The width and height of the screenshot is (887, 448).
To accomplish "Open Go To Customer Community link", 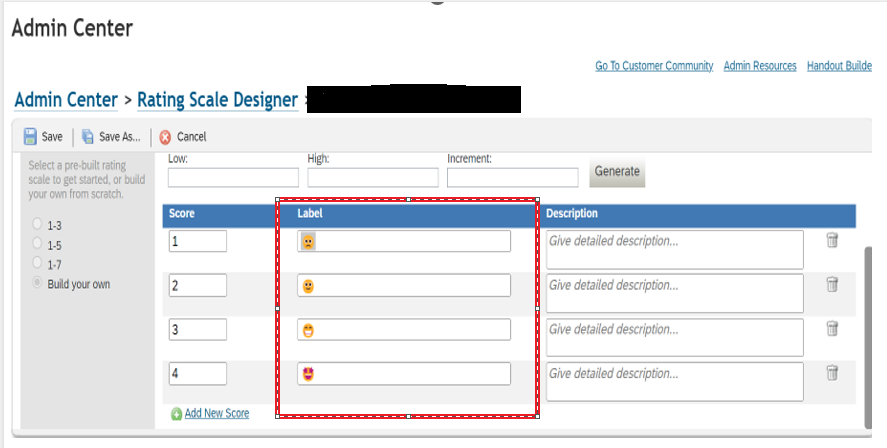I will pos(654,66).
